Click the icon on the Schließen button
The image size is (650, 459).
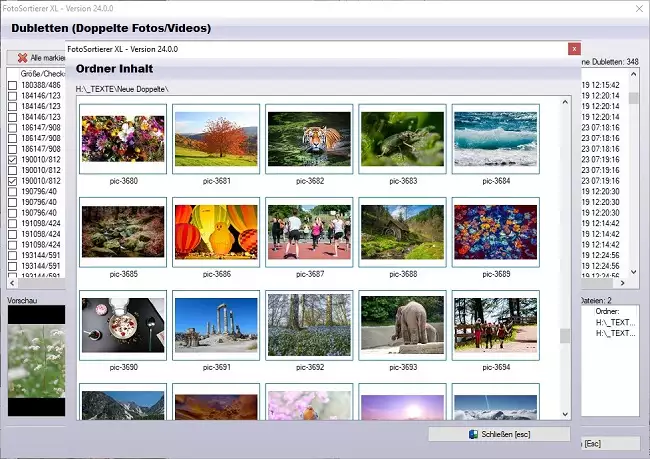pos(473,435)
